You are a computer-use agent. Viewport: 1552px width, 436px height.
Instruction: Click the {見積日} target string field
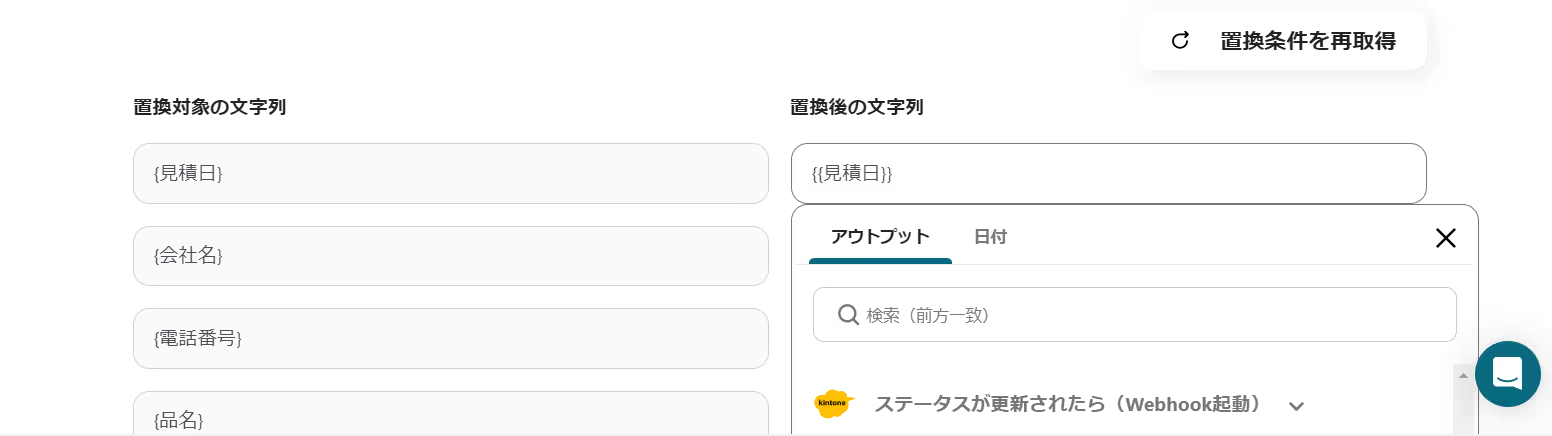coord(450,174)
